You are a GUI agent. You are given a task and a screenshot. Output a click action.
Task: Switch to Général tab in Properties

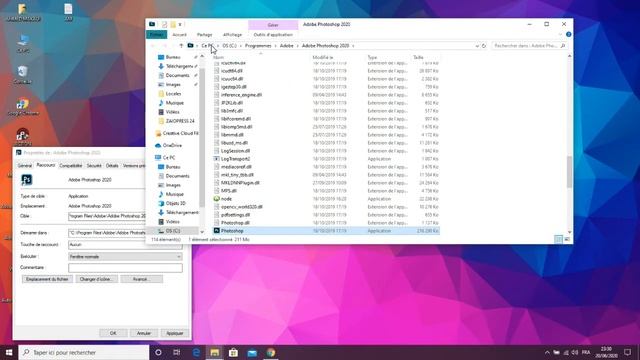pyautogui.click(x=24, y=166)
